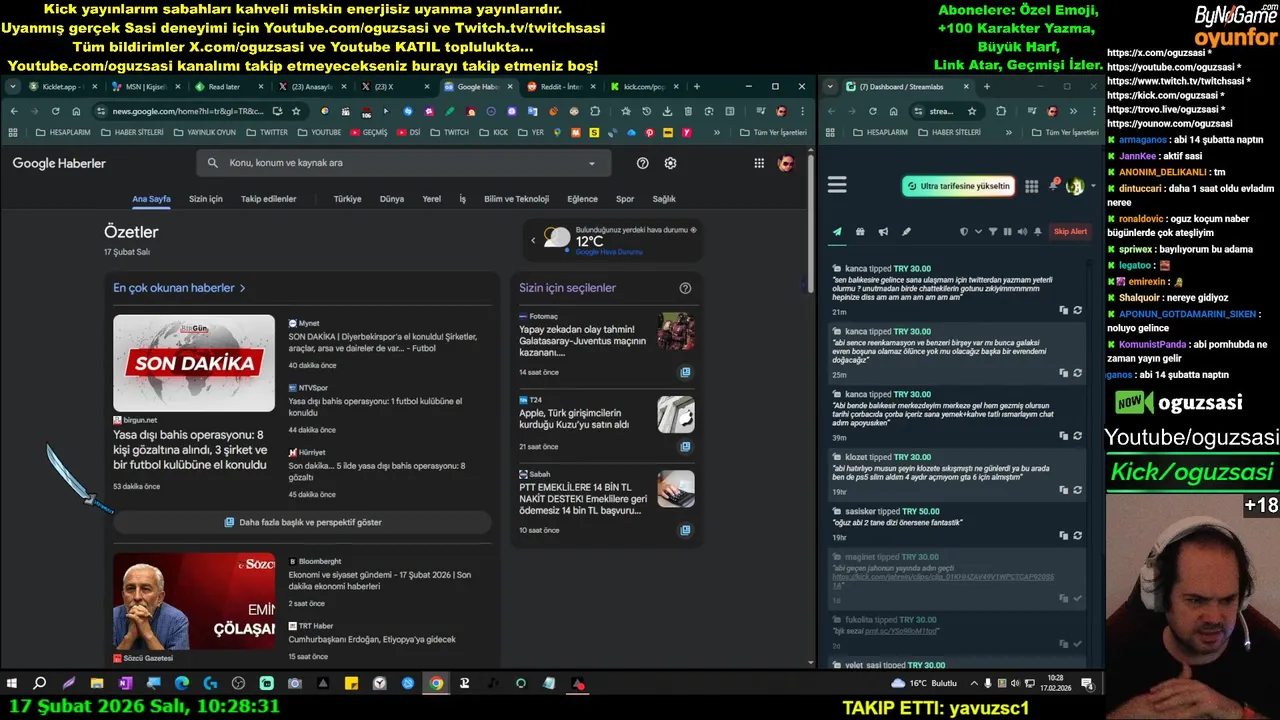Open the Google apps grid in Haberler

pyautogui.click(x=759, y=163)
